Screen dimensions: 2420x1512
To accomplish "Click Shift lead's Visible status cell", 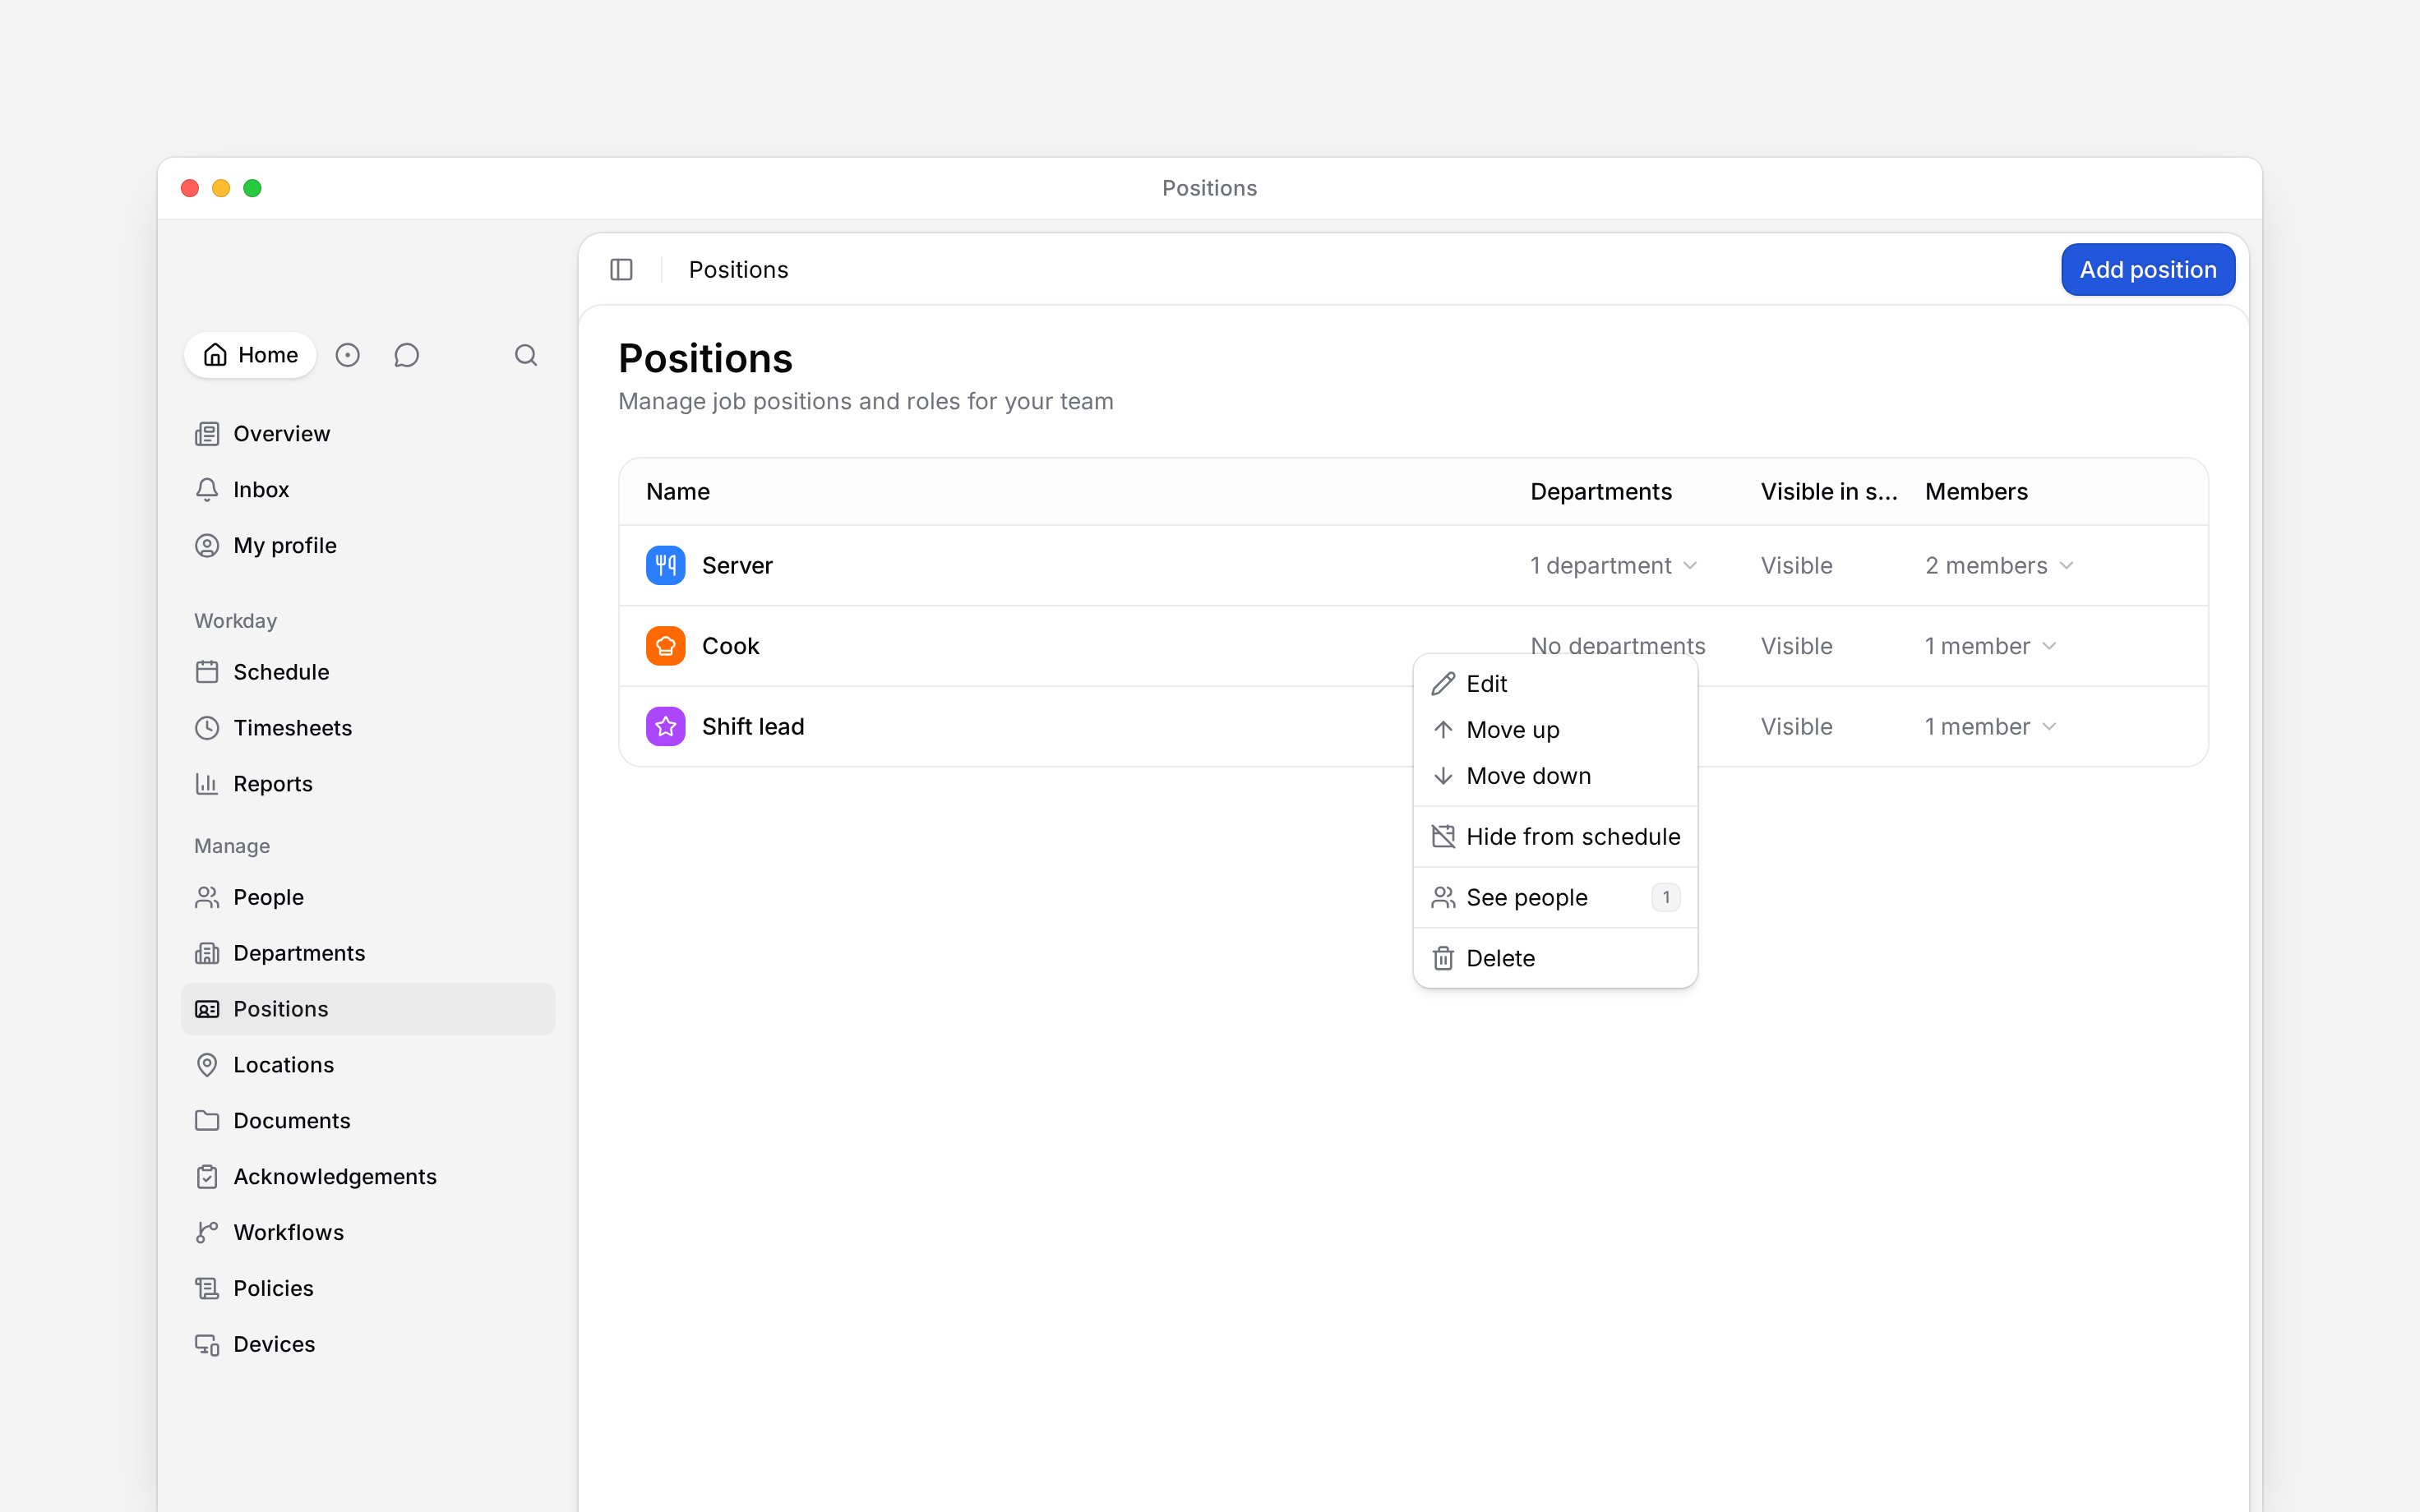I will tap(1797, 727).
